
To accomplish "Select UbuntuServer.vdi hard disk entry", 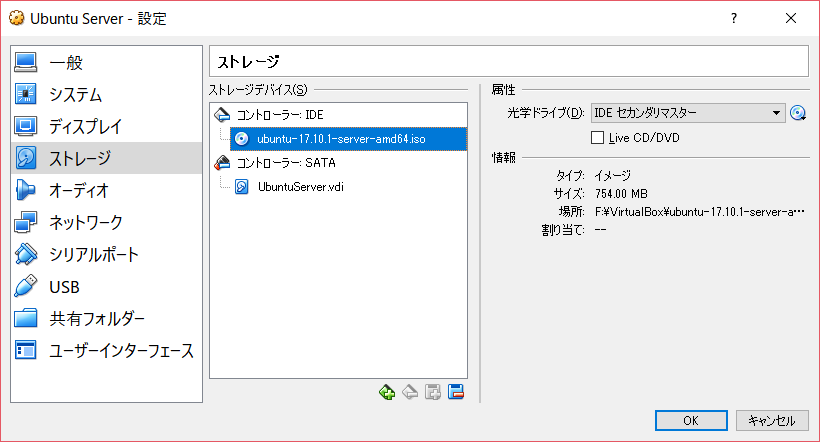I will [301, 187].
